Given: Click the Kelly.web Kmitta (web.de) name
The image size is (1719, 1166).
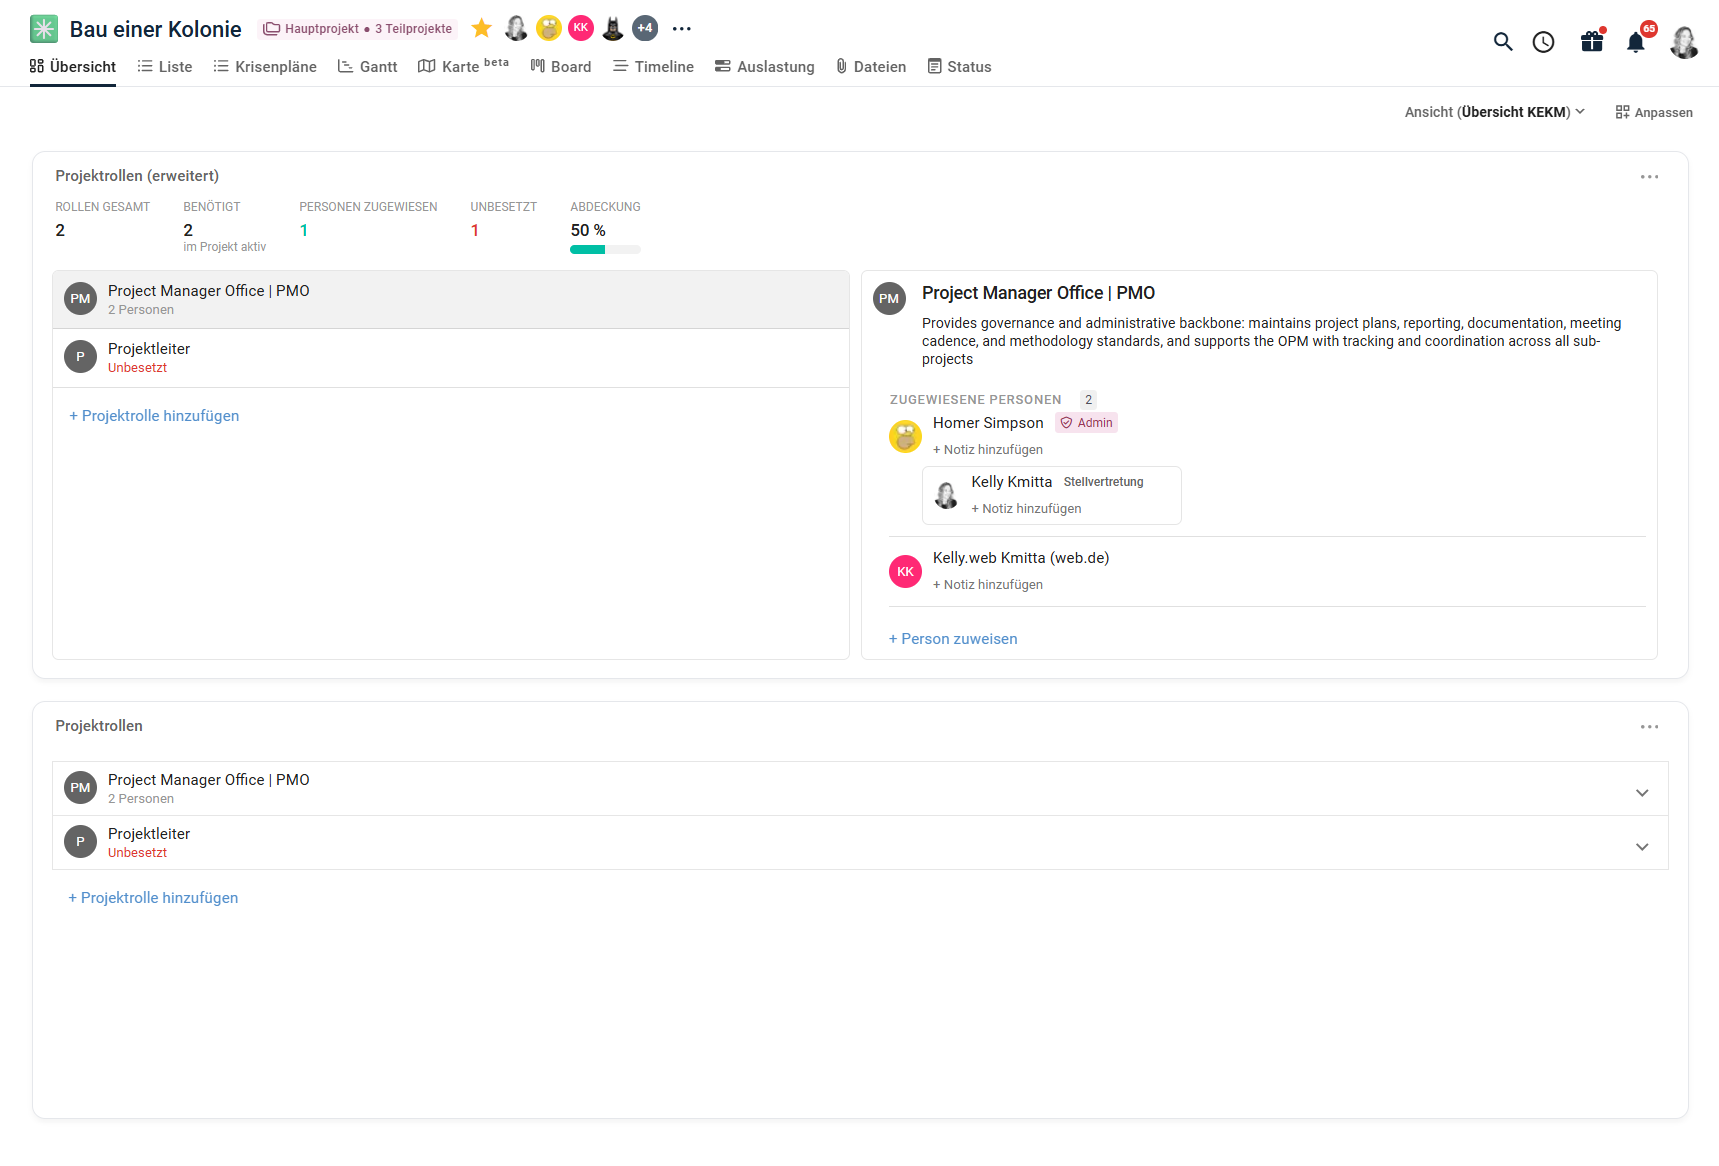Looking at the screenshot, I should coord(1021,558).
